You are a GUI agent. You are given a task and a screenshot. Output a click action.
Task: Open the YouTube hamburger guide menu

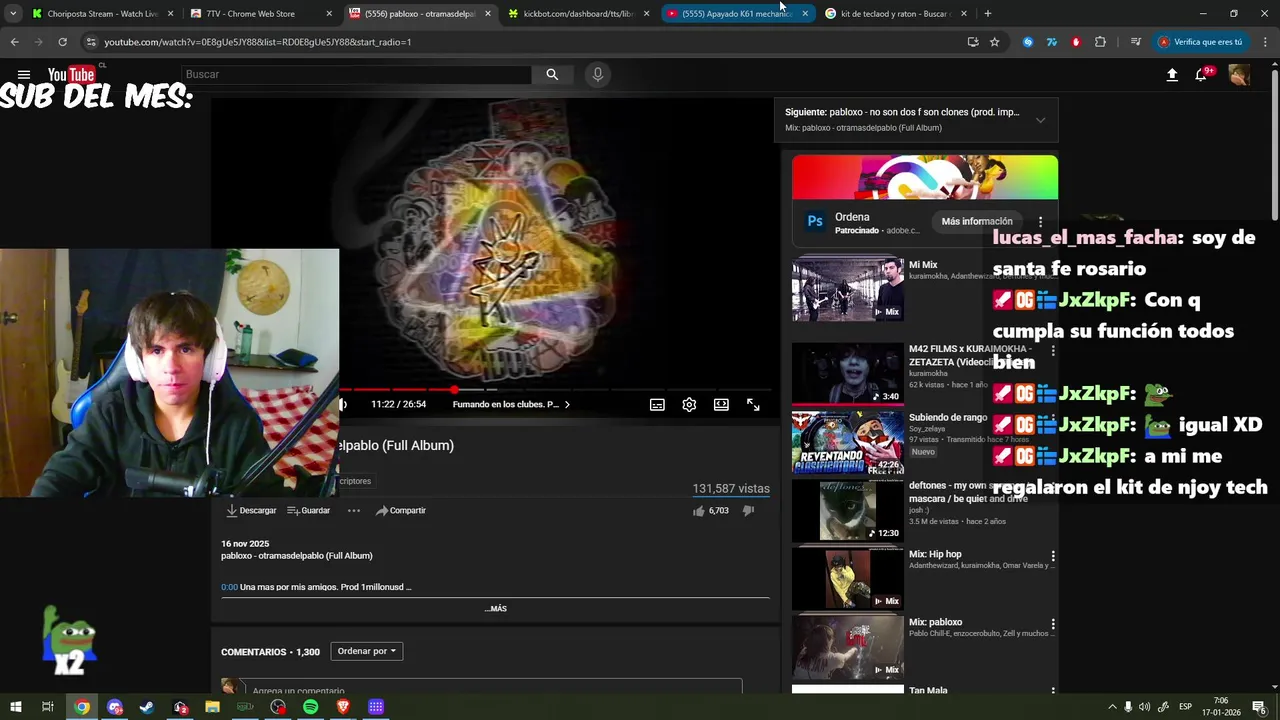[24, 75]
